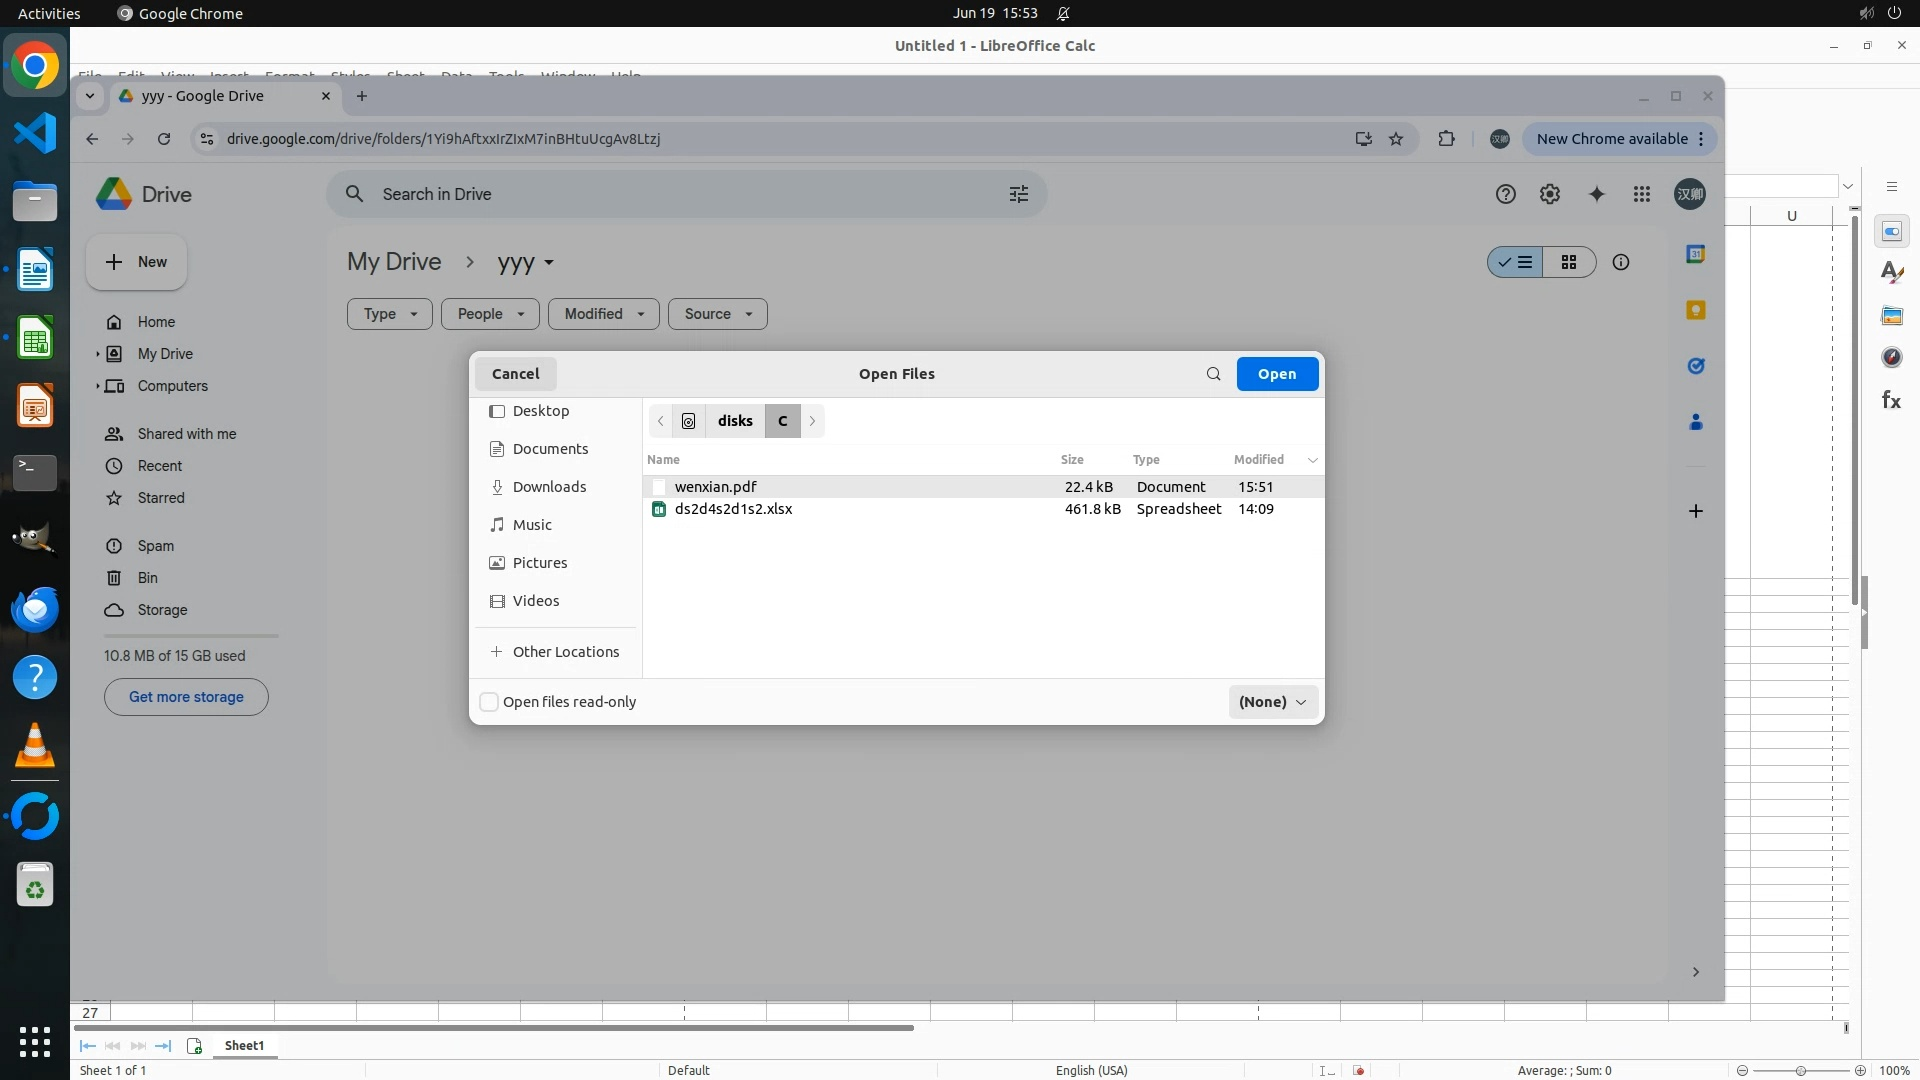Image resolution: width=1920 pixels, height=1080 pixels.
Task: Show details info icon in Drive
Action: (1621, 262)
